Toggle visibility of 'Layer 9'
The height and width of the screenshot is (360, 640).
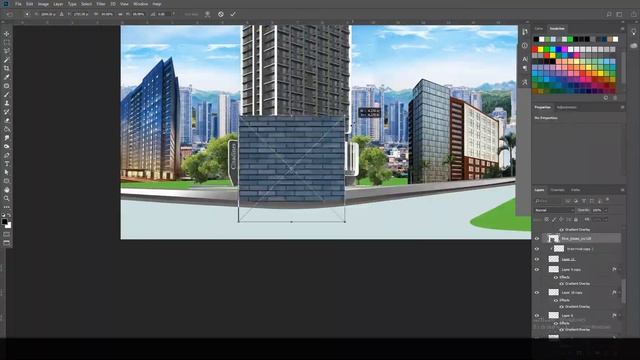[x=537, y=316]
